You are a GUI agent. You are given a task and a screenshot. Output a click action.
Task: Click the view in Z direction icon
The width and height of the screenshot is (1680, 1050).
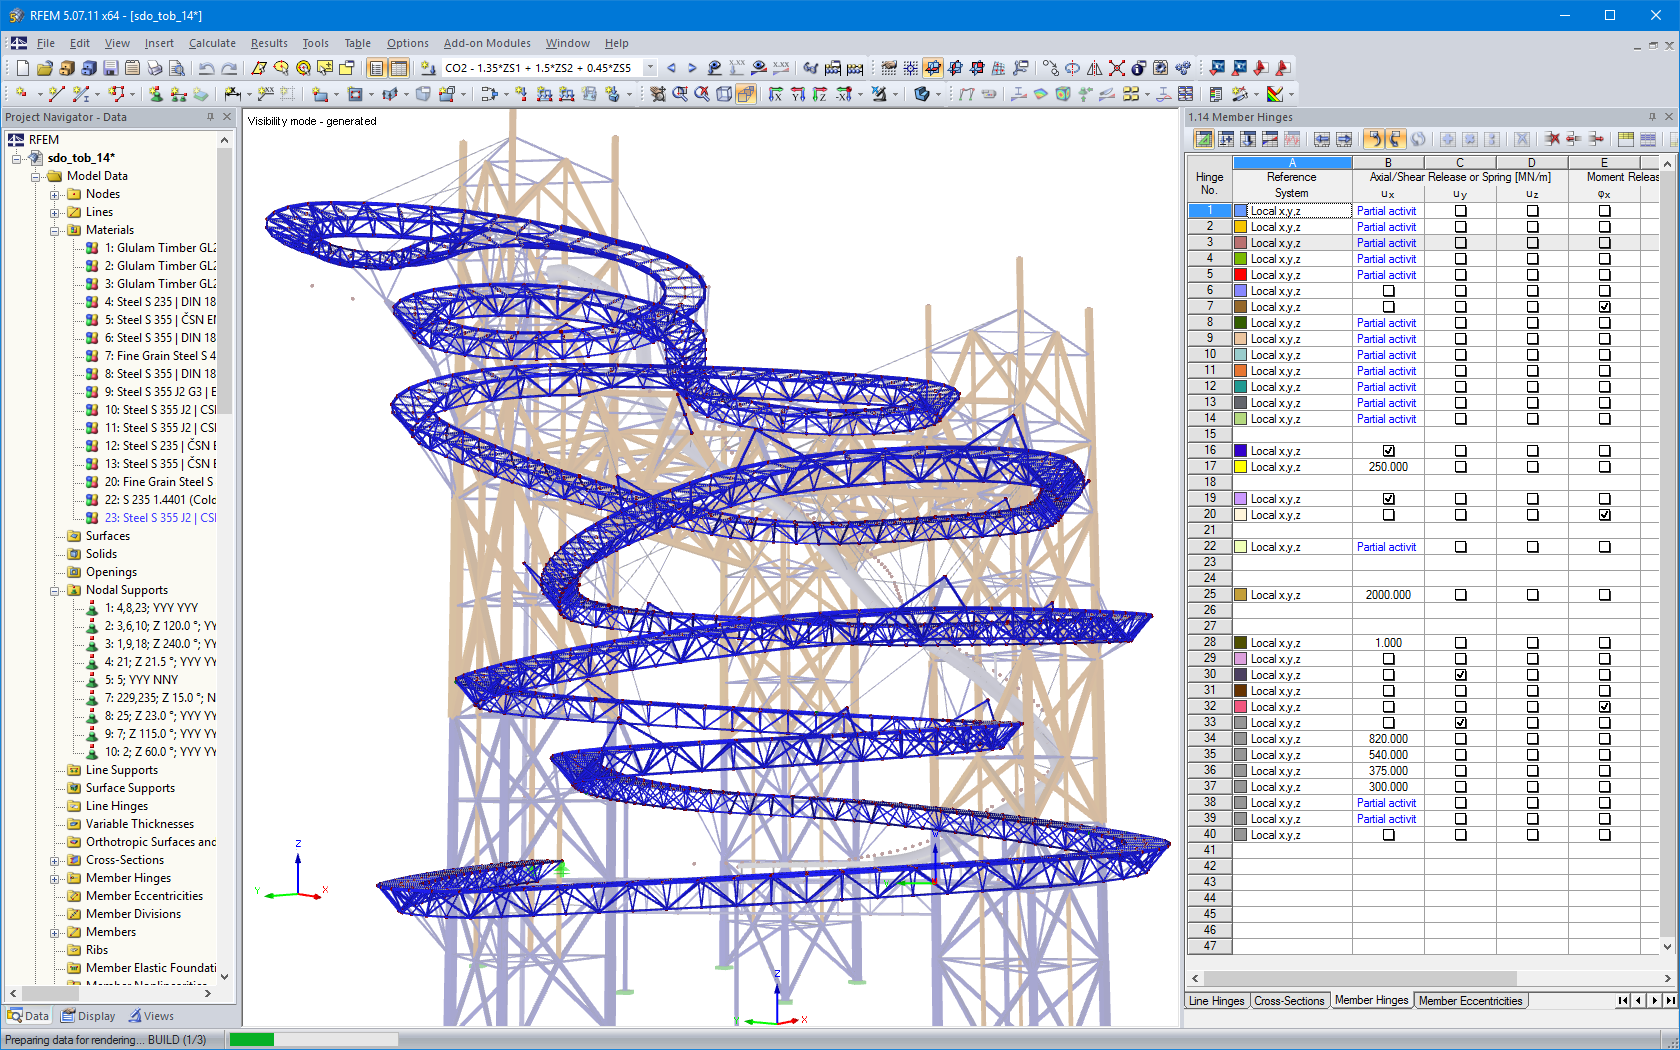pos(820,94)
